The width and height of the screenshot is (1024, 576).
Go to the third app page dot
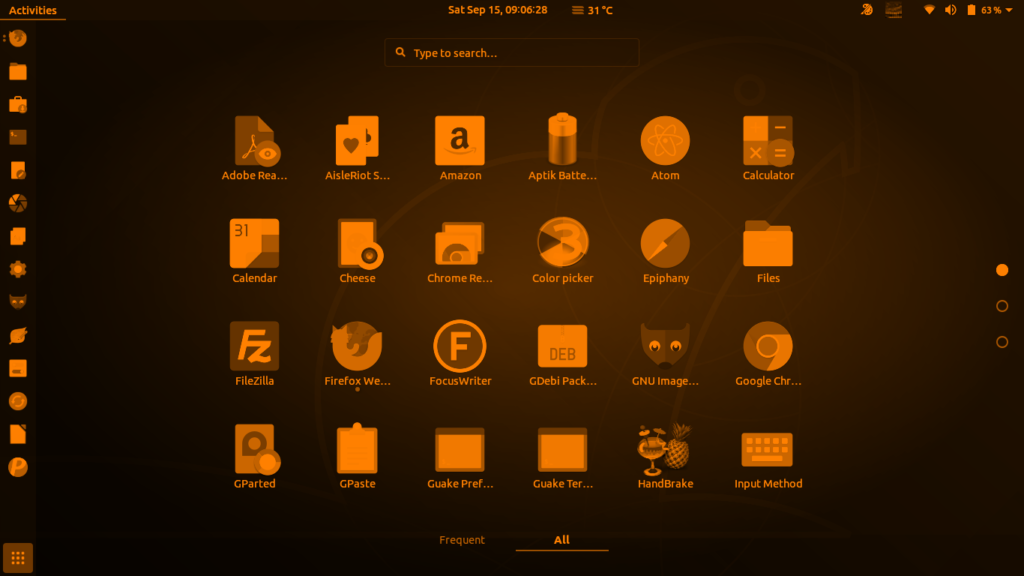1002,342
